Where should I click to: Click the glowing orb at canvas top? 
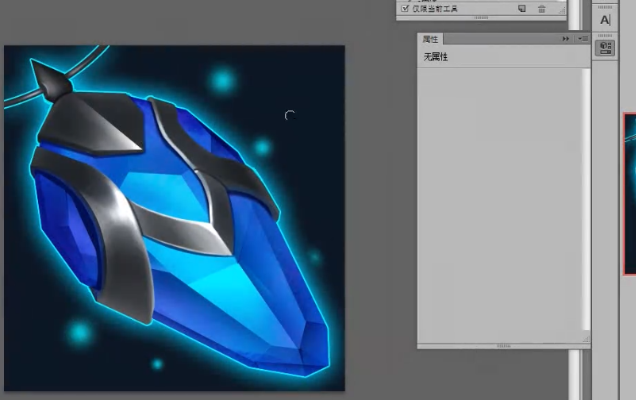pos(221,80)
